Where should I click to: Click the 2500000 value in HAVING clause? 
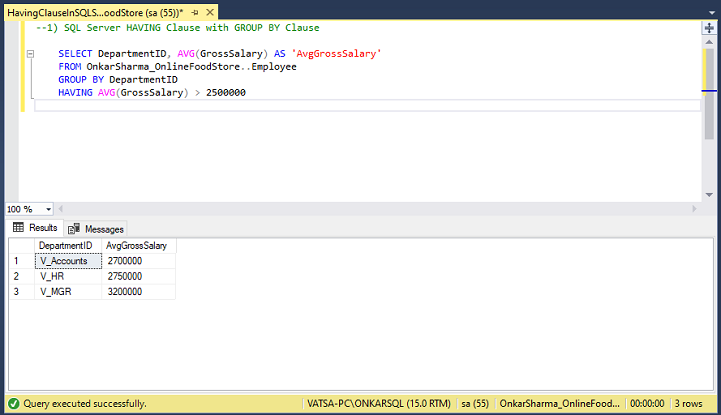point(226,92)
